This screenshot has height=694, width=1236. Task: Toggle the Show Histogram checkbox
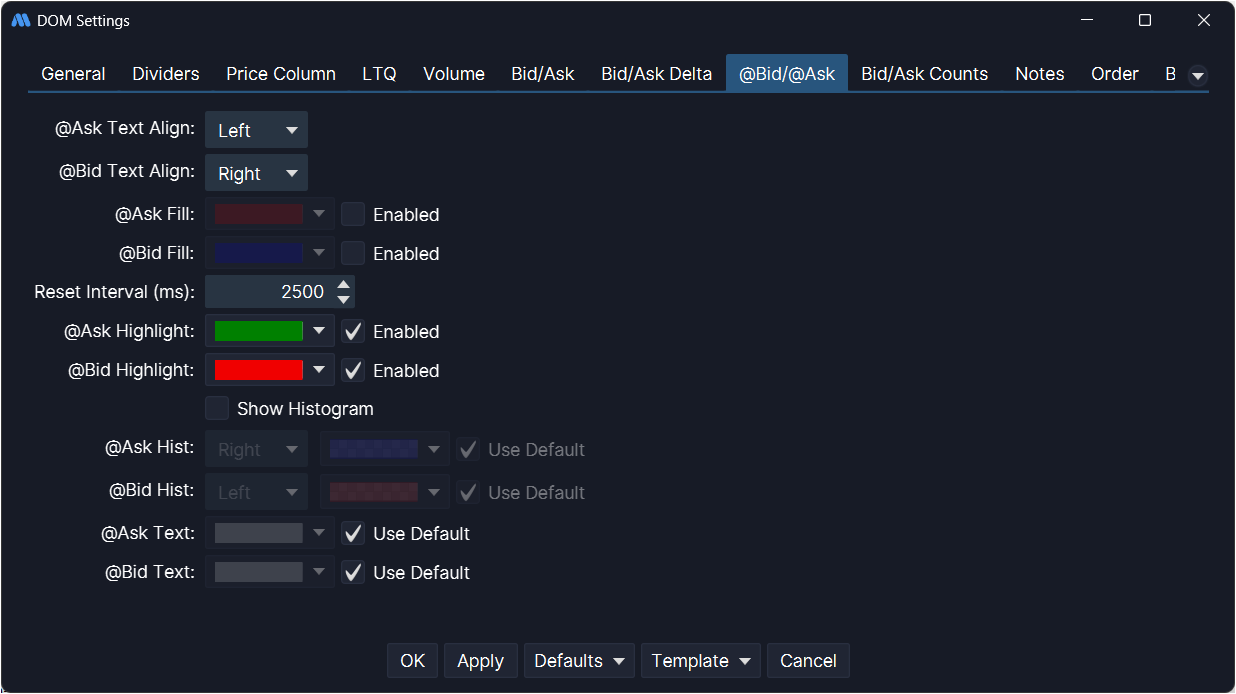pos(217,409)
